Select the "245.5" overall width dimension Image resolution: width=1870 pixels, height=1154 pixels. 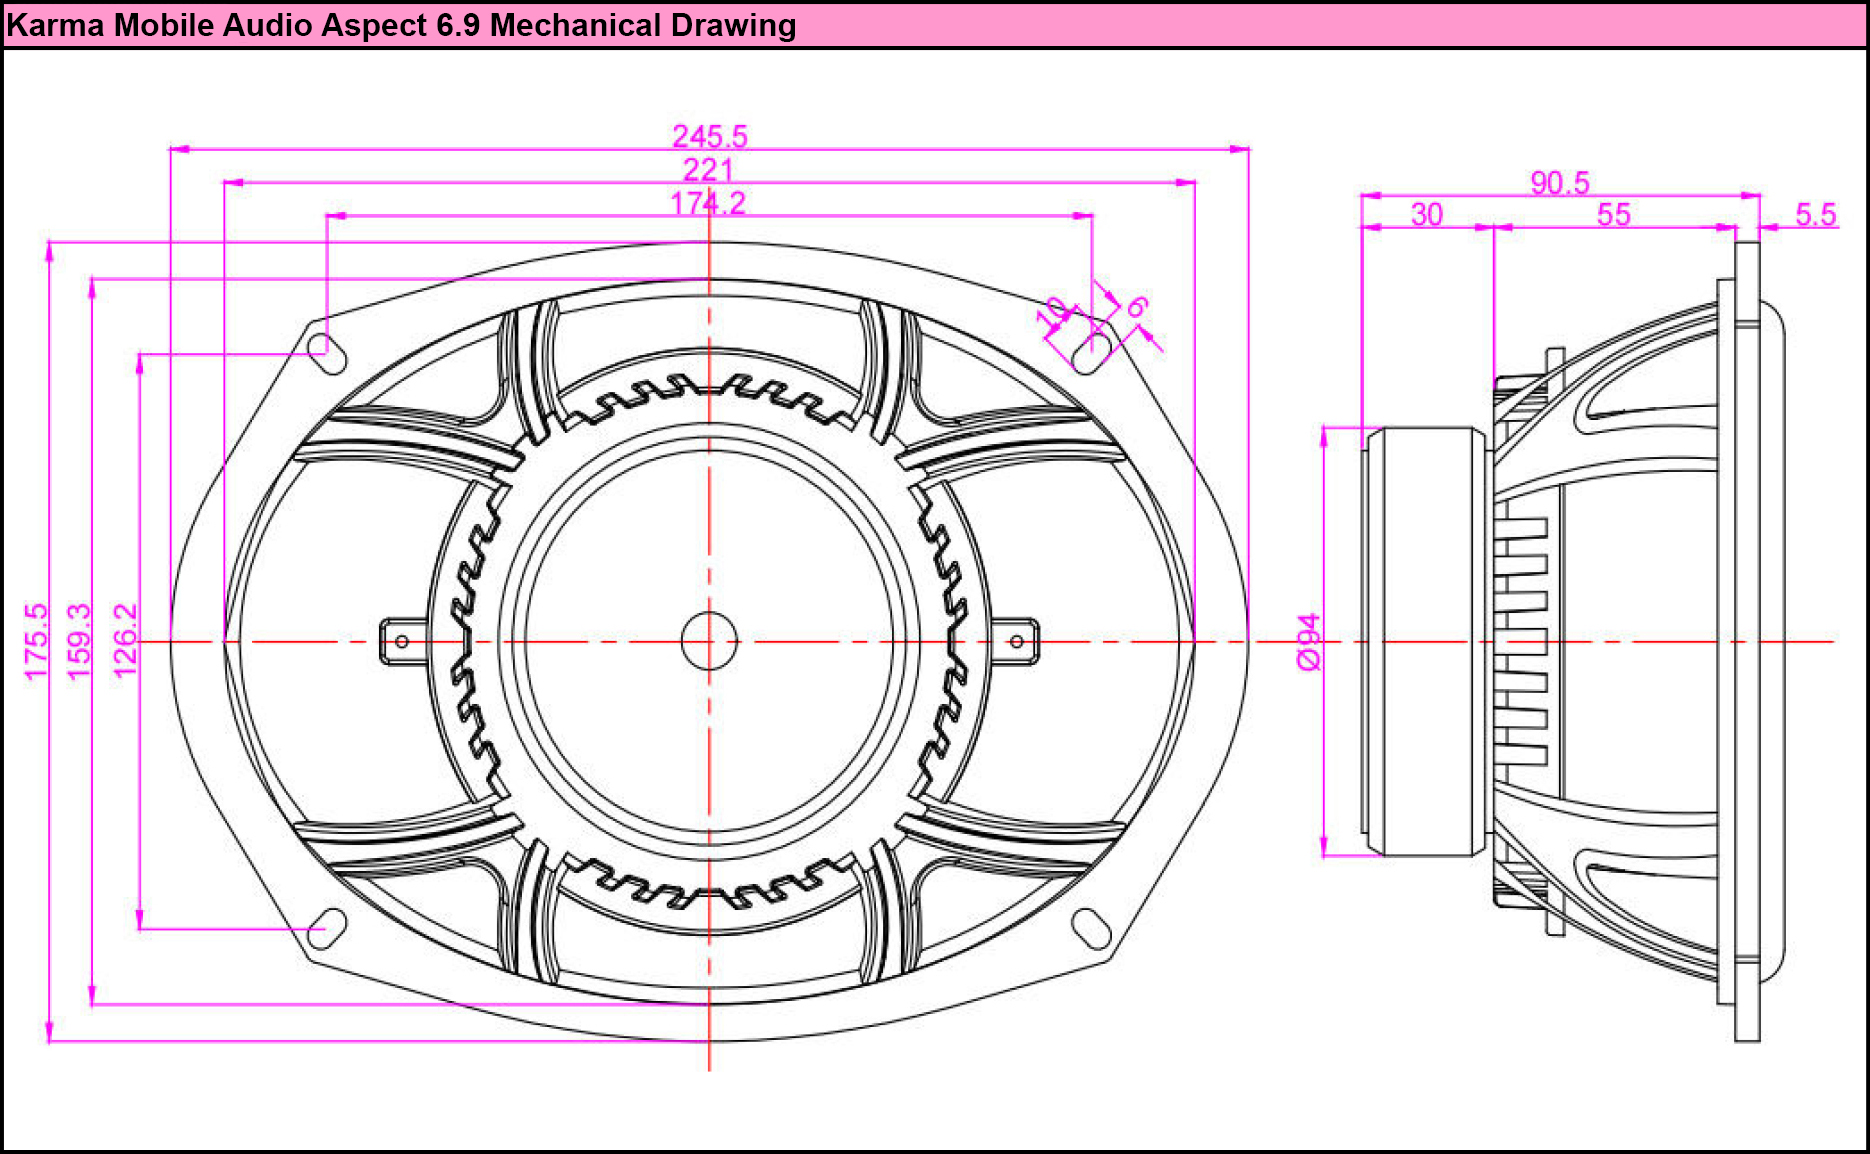tap(710, 136)
